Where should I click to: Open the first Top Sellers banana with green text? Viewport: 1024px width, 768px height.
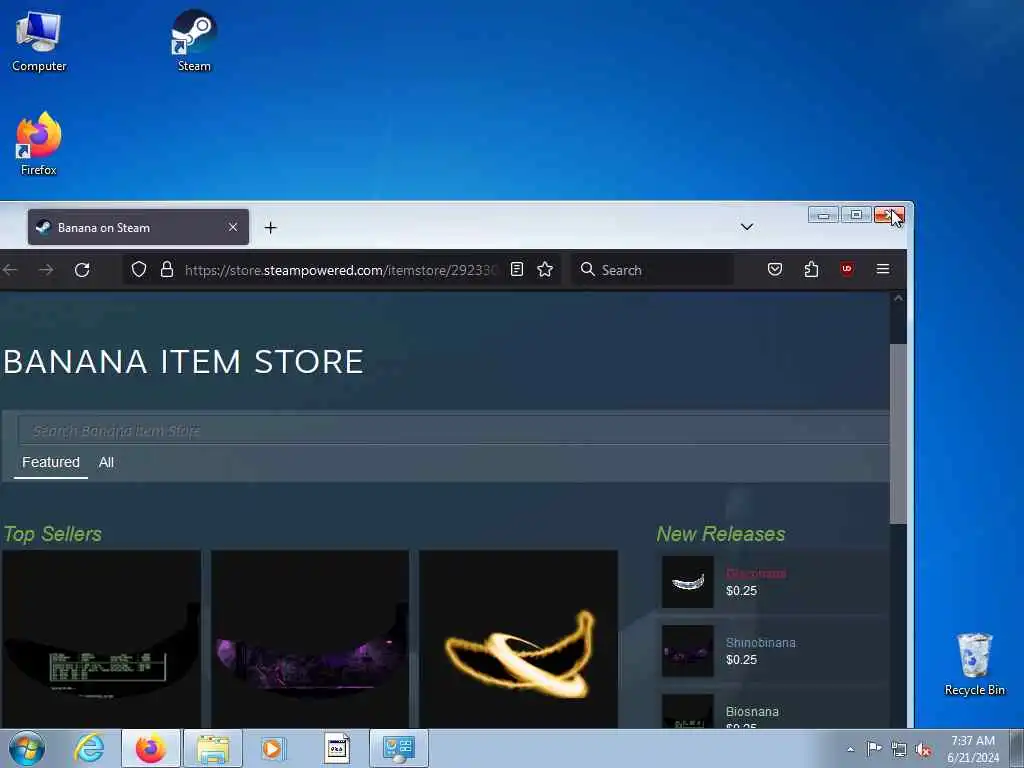(x=101, y=639)
